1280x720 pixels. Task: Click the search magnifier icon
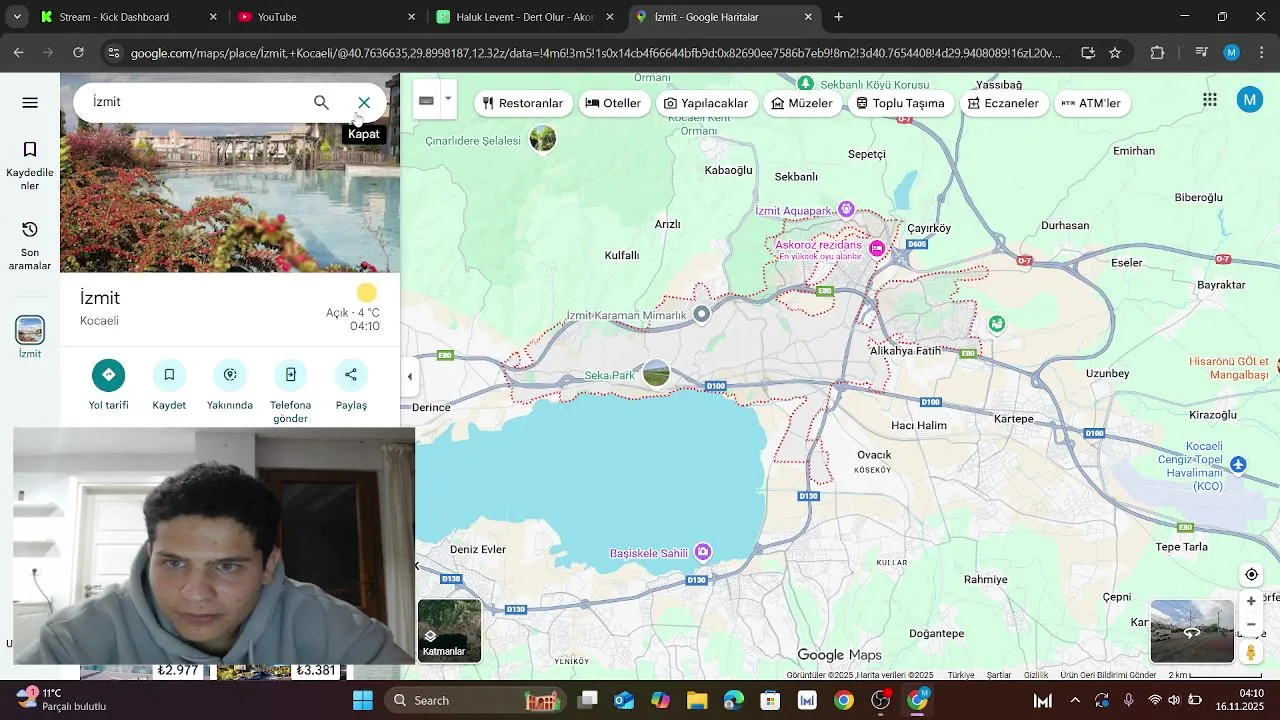pos(321,102)
